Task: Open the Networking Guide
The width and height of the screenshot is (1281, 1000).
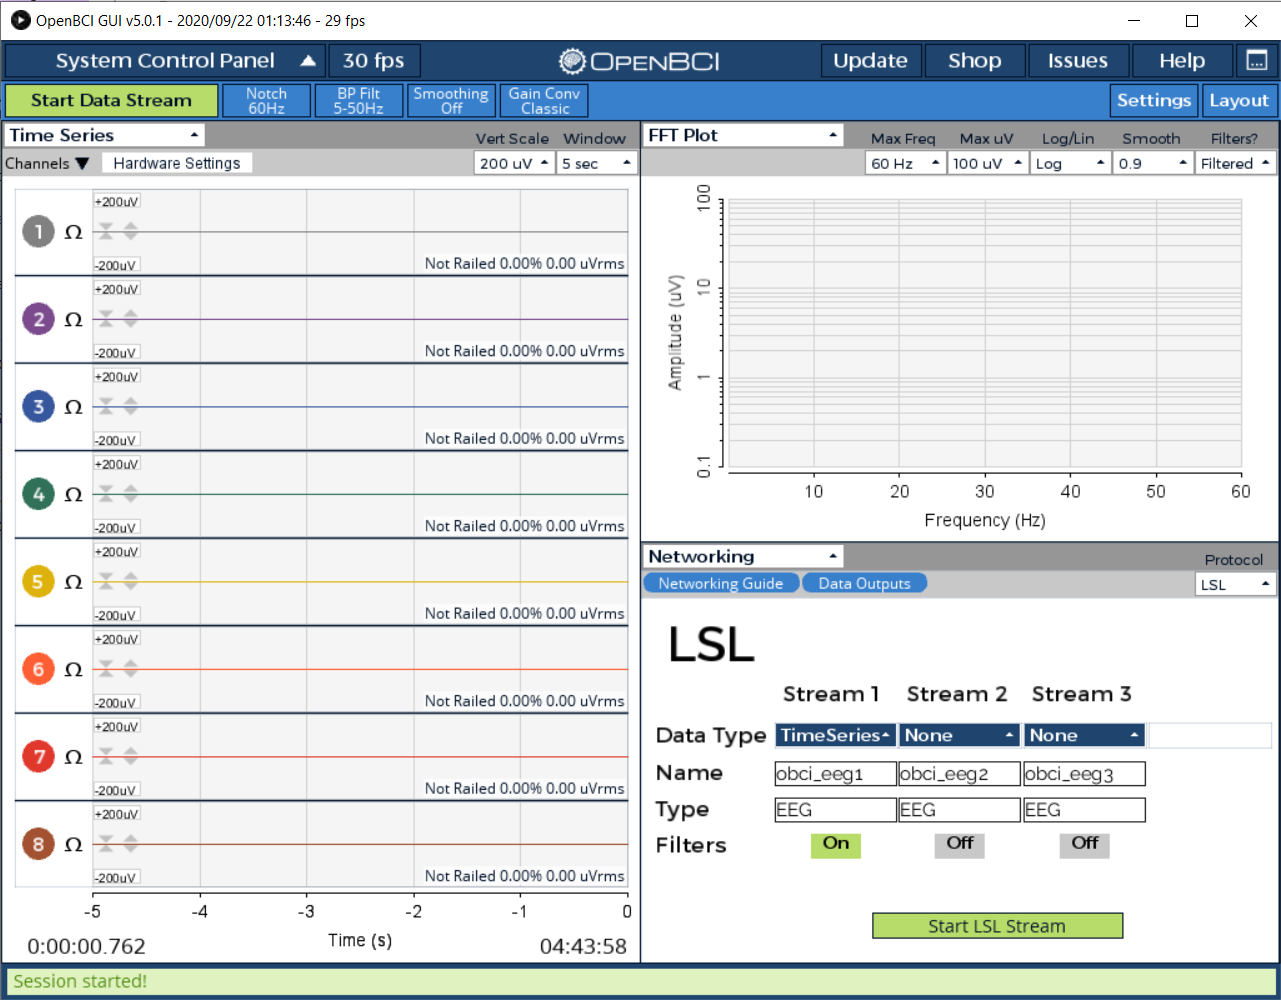Action: pyautogui.click(x=721, y=583)
